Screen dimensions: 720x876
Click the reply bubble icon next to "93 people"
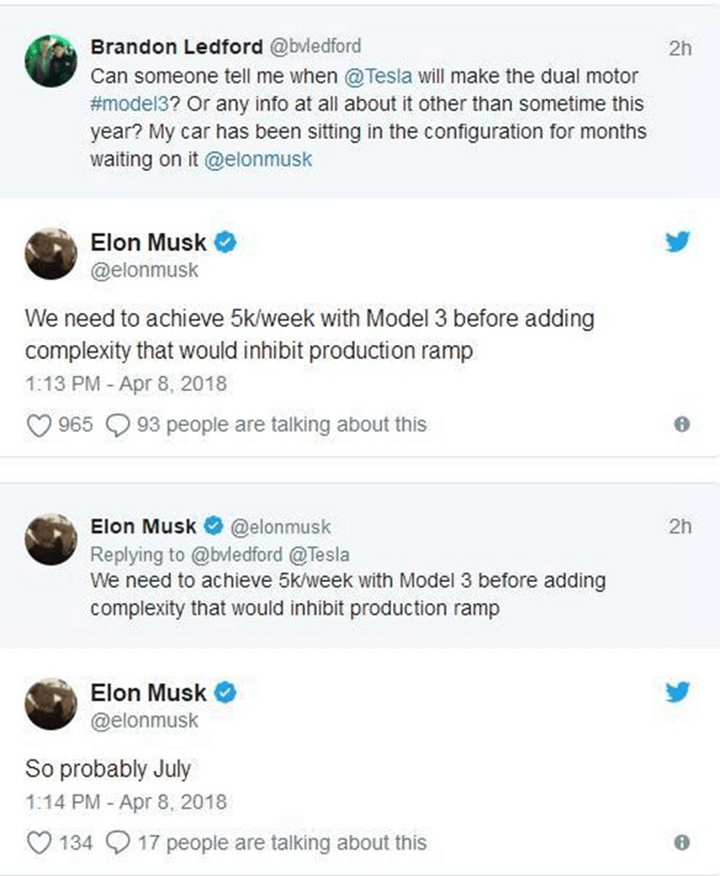pyautogui.click(x=117, y=425)
